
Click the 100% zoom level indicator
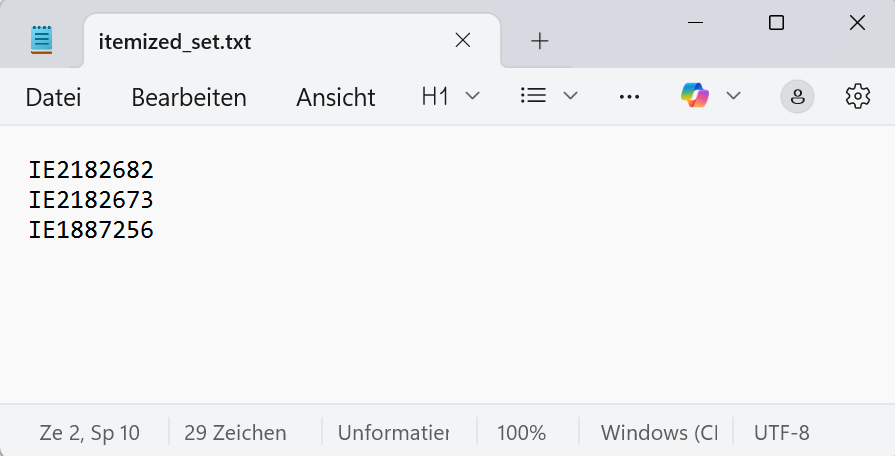point(521,433)
